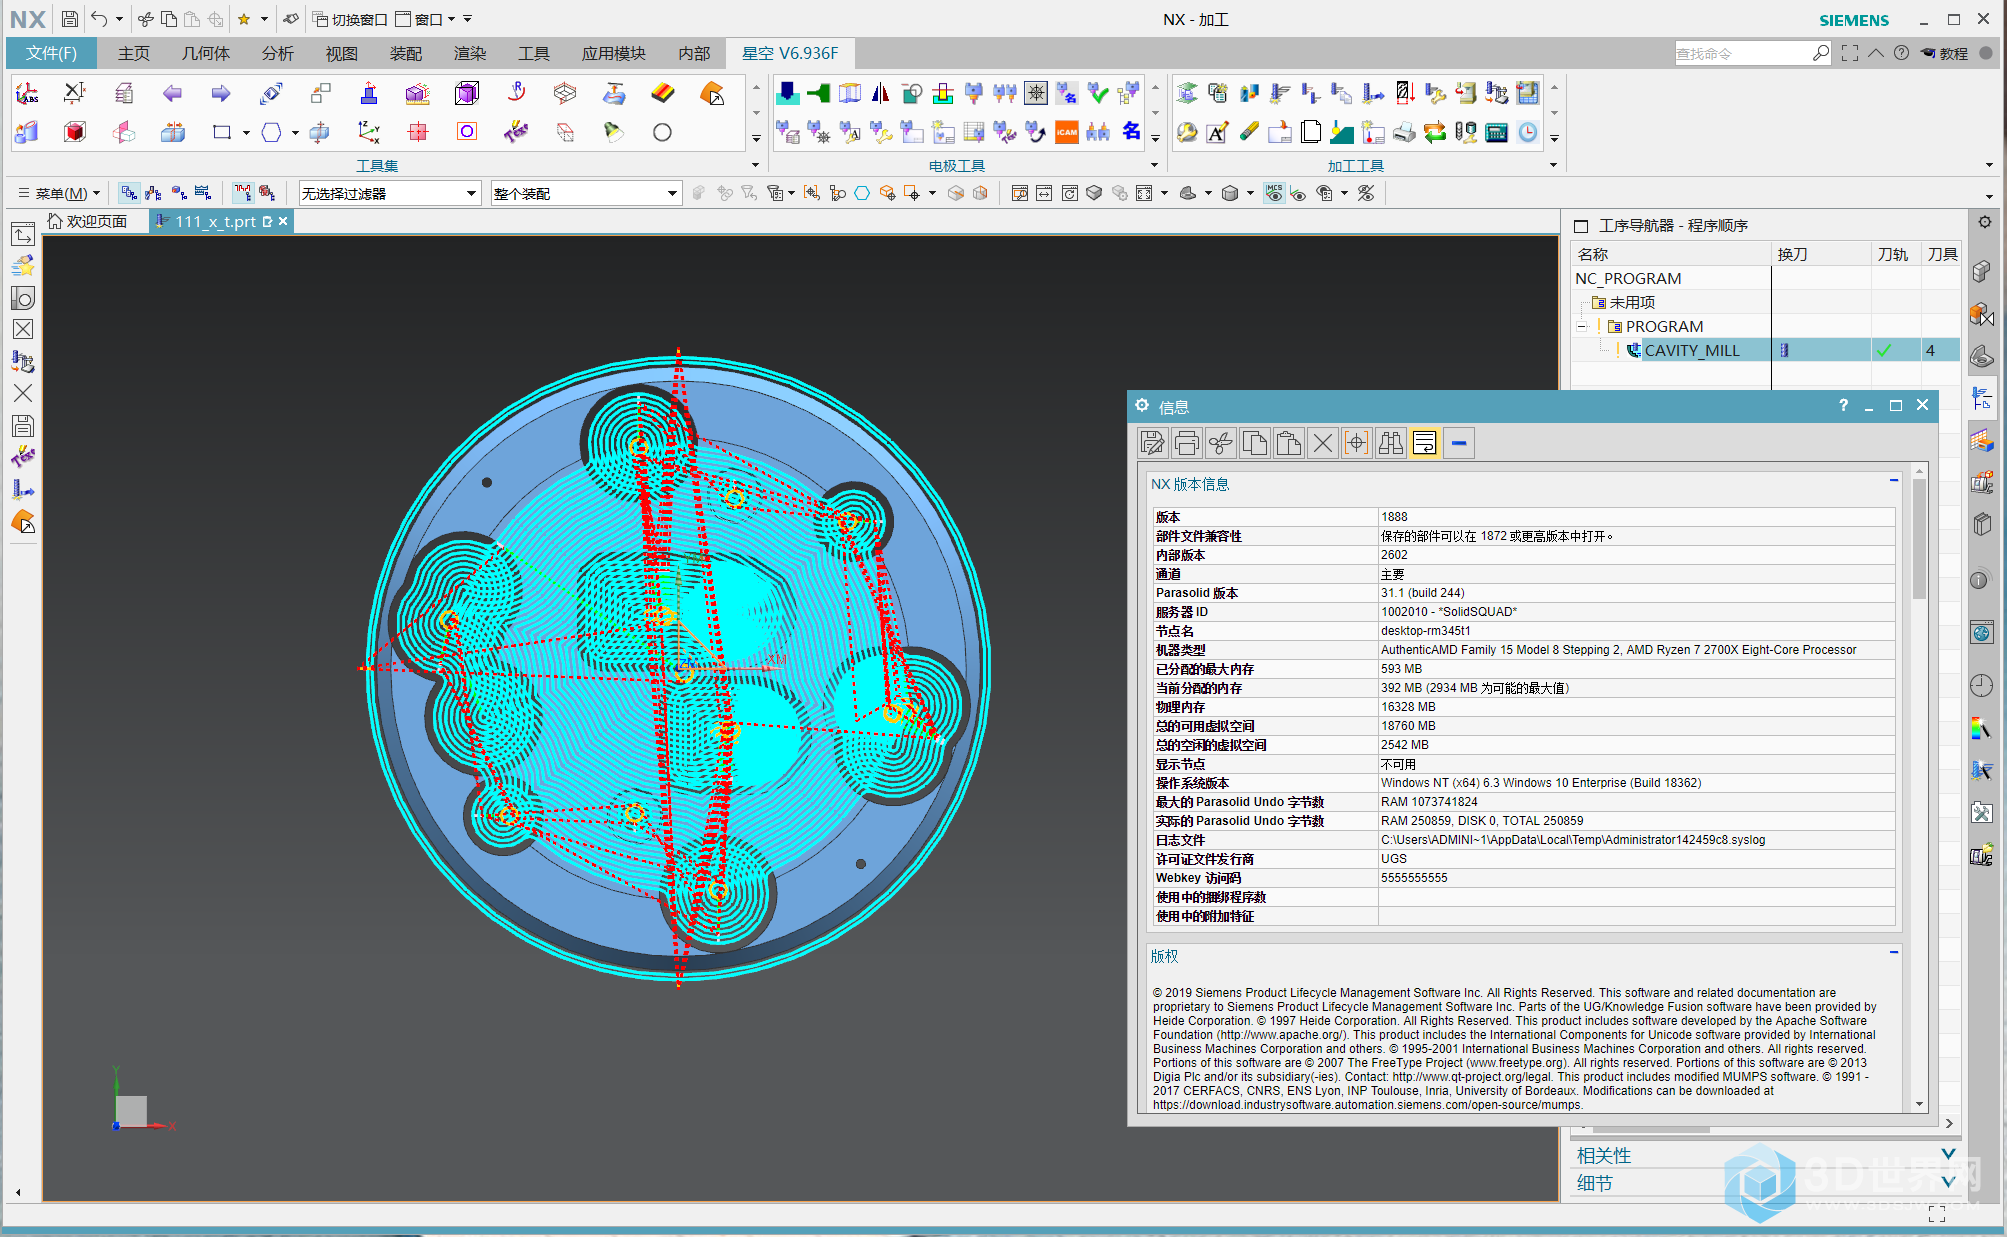This screenshot has height=1237, width=2007.
Task: Collapse the PROGRAM tree node
Action: tap(1582, 327)
